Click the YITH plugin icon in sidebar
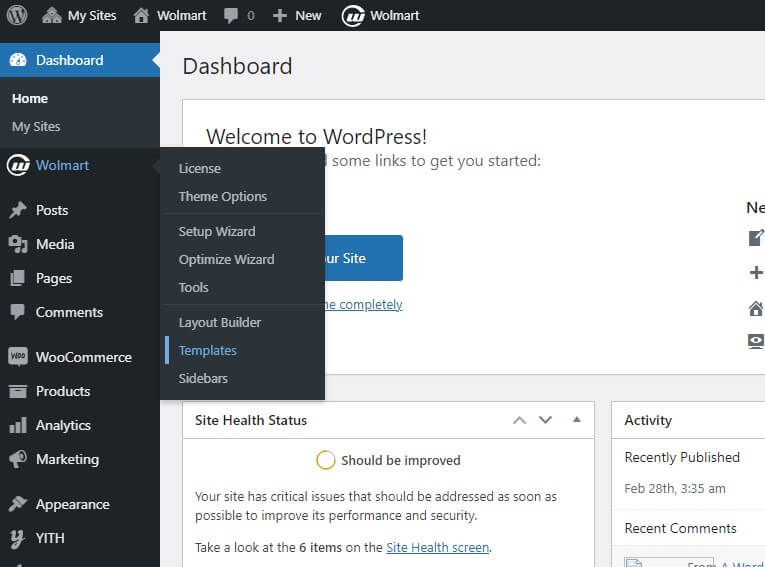Viewport: 765px width, 567px height. coord(17,538)
